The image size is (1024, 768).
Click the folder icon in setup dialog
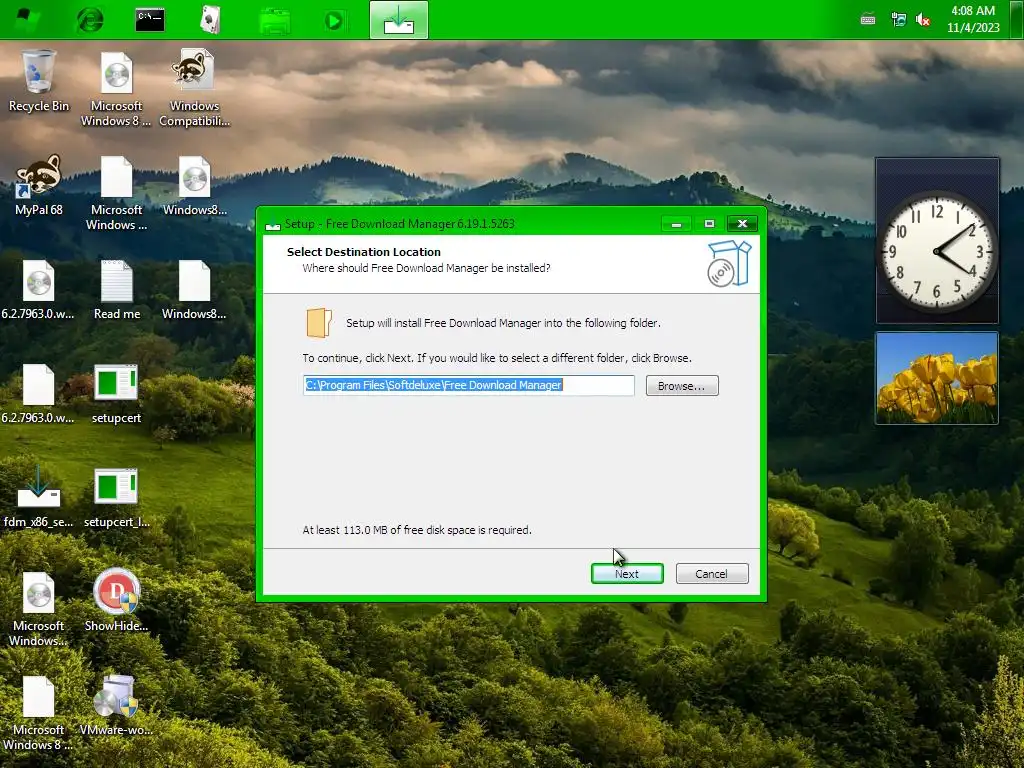click(319, 323)
